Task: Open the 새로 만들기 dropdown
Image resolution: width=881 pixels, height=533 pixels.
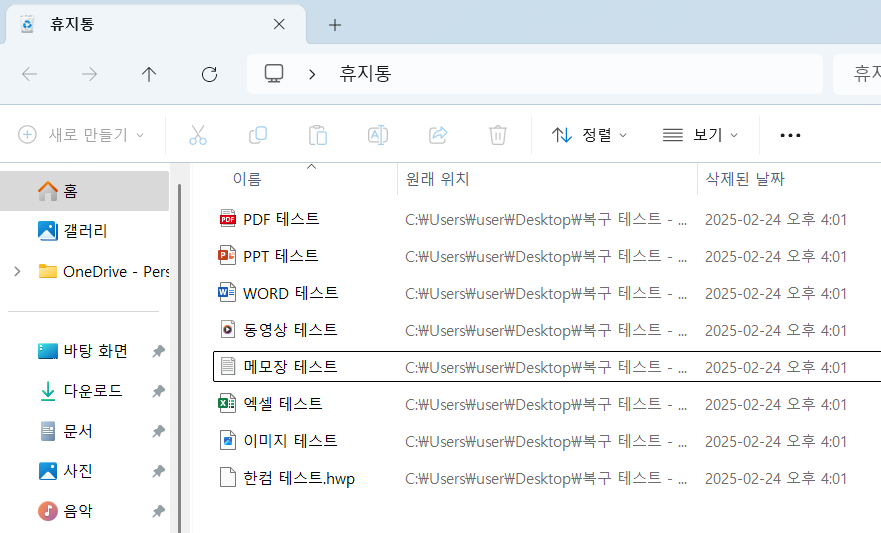Action: (x=82, y=135)
